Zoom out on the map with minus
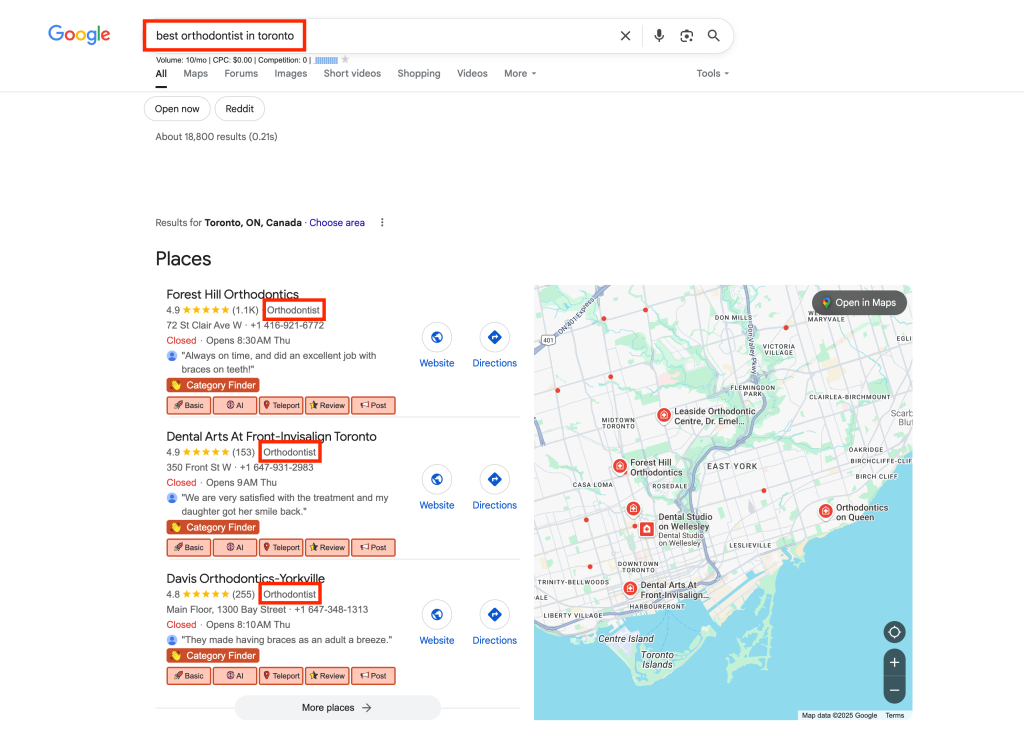 [895, 690]
